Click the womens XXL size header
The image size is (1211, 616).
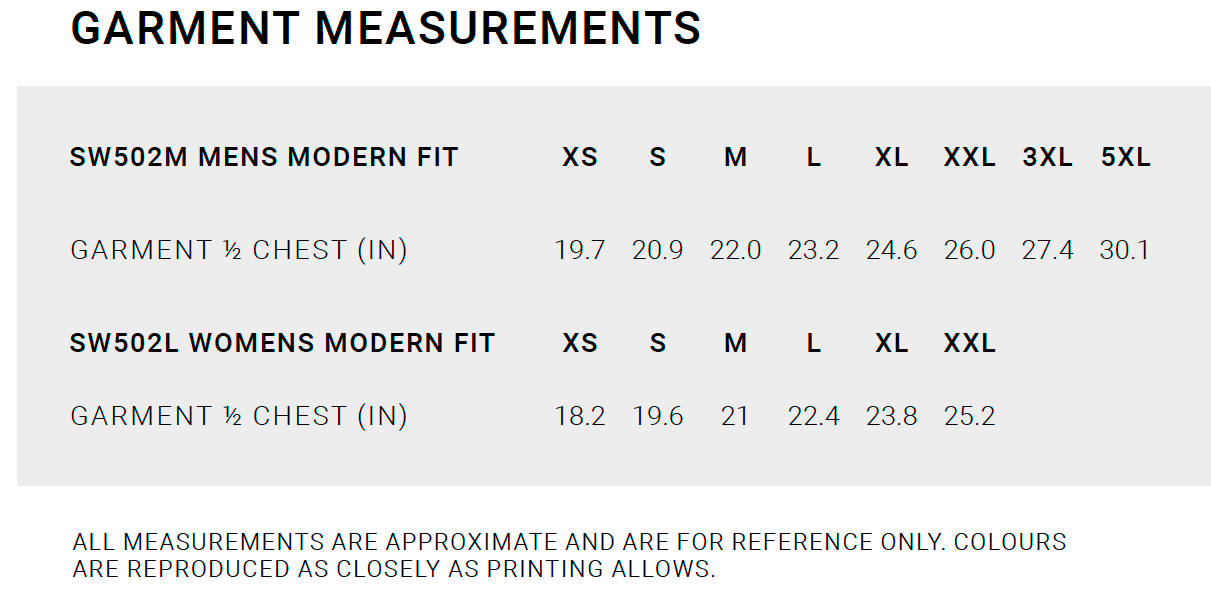coord(970,343)
